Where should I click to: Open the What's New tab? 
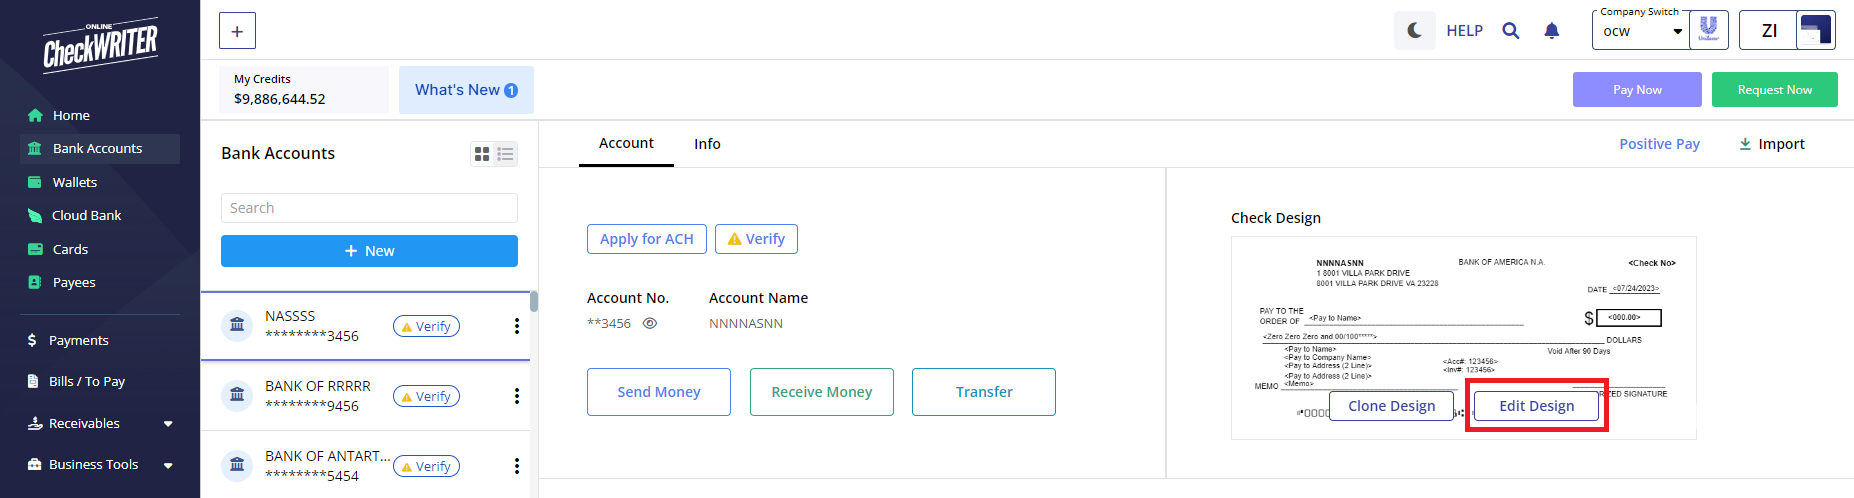click(x=466, y=90)
